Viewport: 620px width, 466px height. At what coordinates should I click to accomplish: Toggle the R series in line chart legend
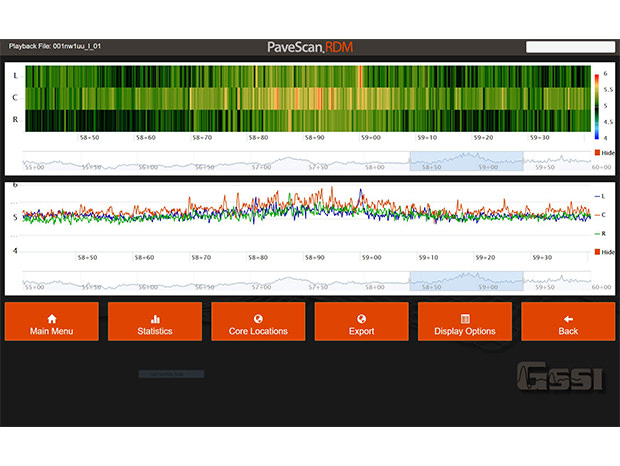[x=600, y=234]
